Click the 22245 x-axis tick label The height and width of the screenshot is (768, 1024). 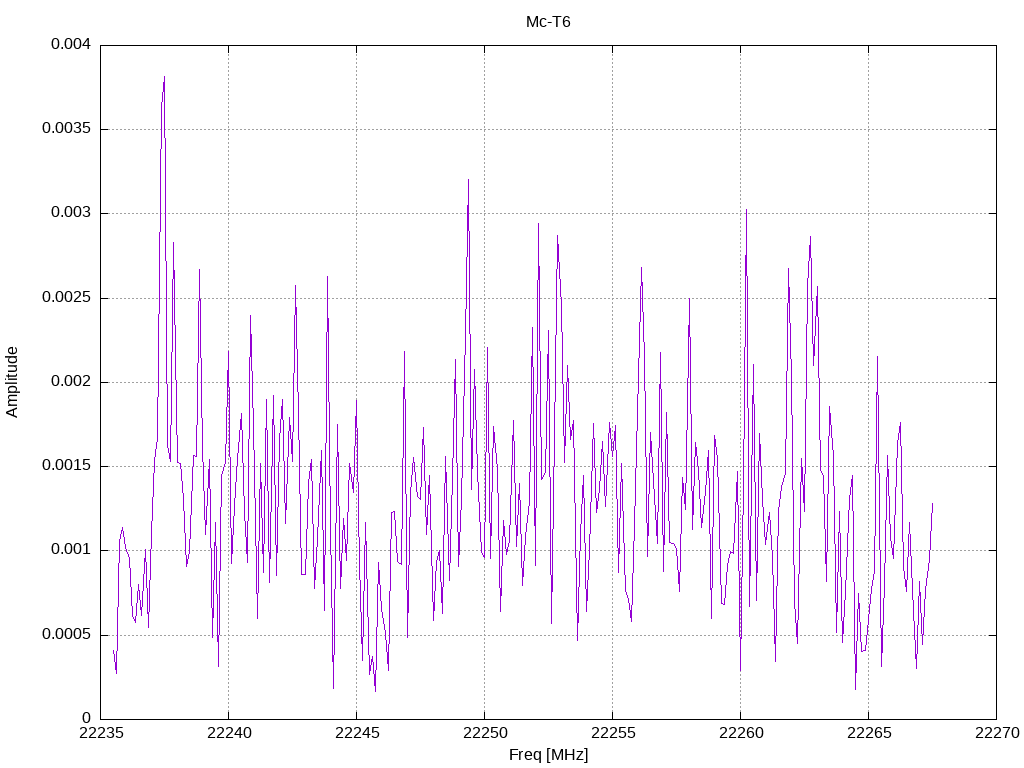(357, 733)
